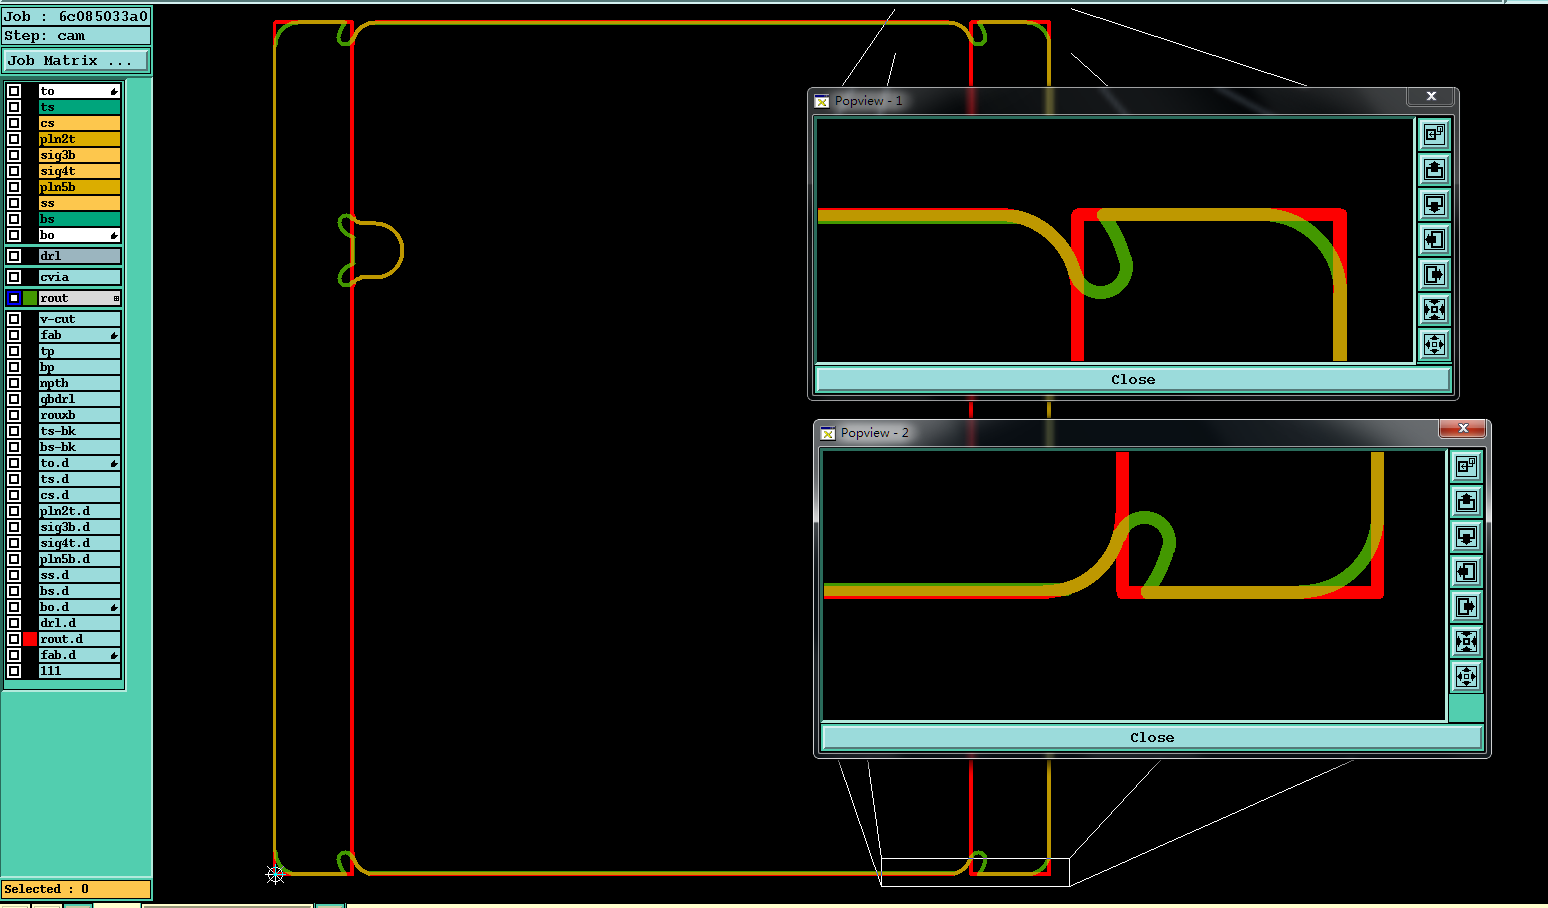Toggle the 'pln2t' layer checkbox
The width and height of the screenshot is (1548, 908).
[x=14, y=139]
